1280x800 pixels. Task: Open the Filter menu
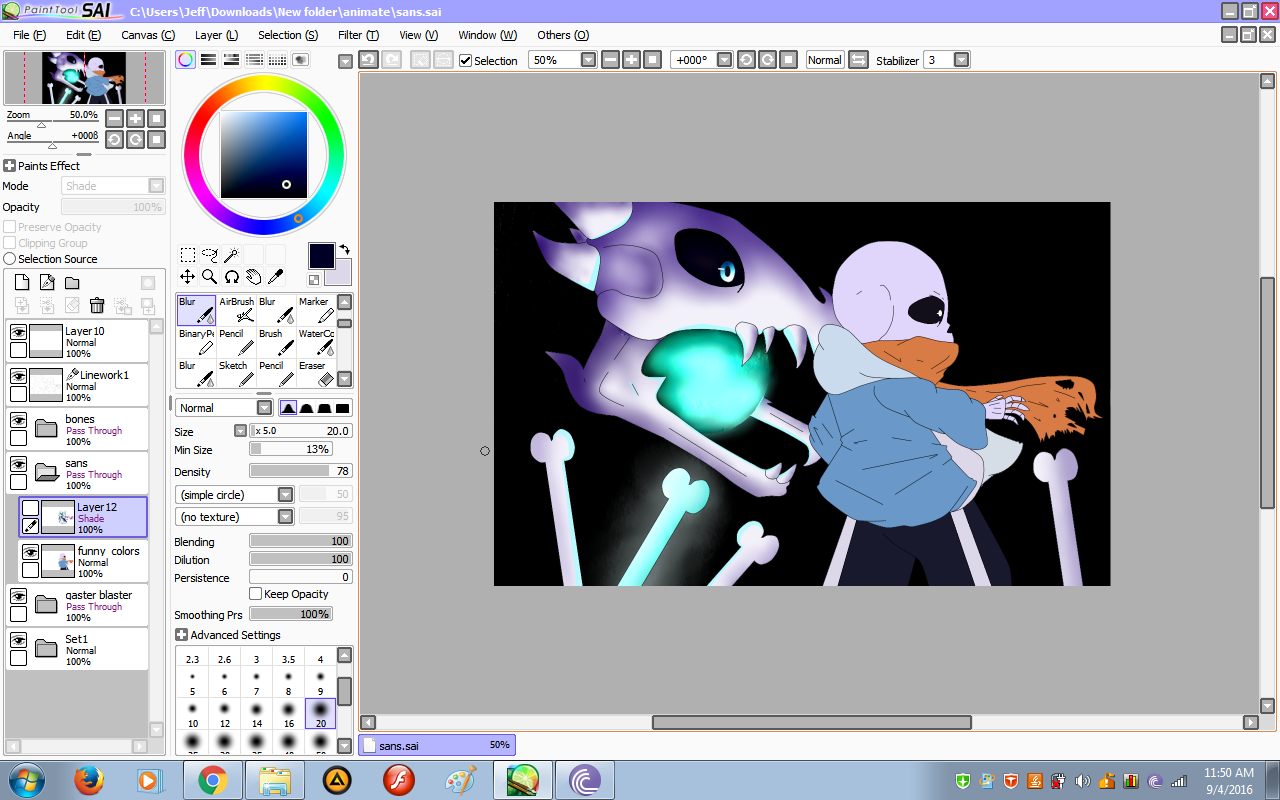[358, 35]
